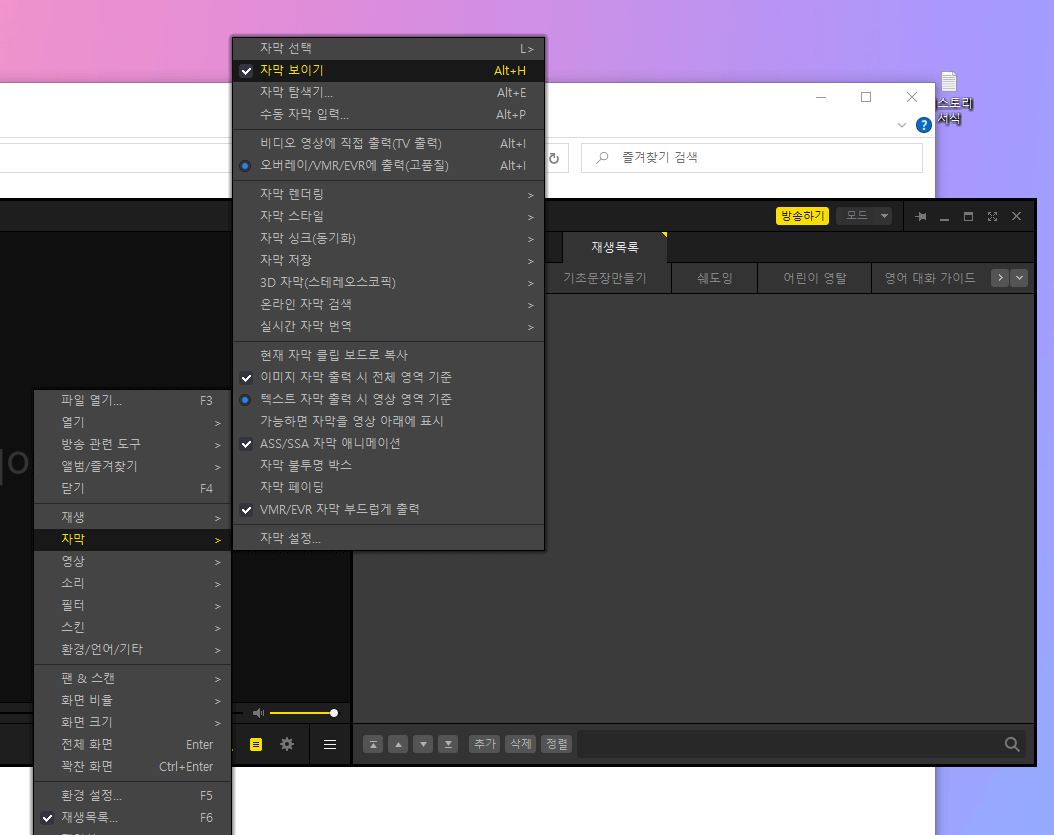
Task: Open the 모드 dropdown near broadcast button
Action: click(862, 215)
